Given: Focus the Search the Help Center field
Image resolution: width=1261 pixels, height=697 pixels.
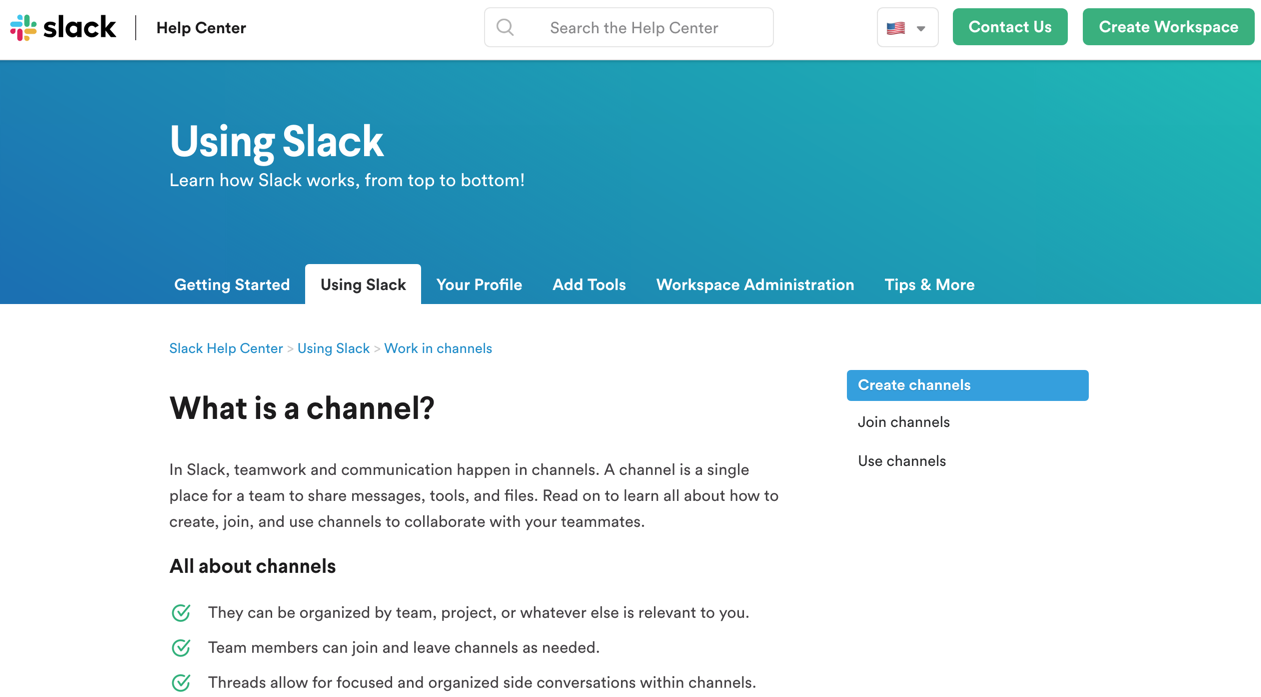Looking at the screenshot, I should 629,28.
